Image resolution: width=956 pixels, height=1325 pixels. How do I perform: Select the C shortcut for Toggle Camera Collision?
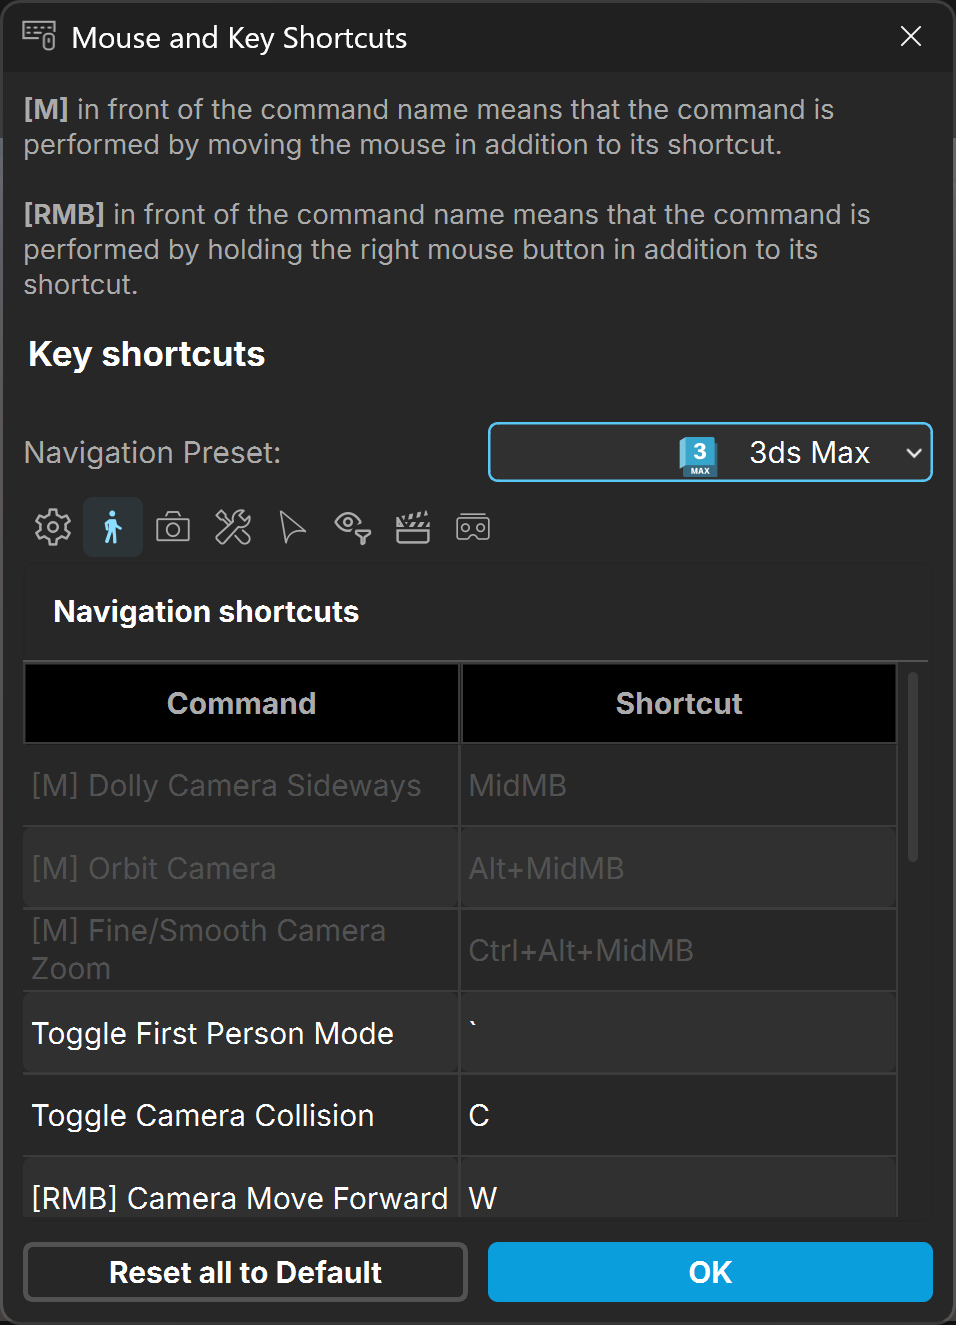(x=679, y=1115)
